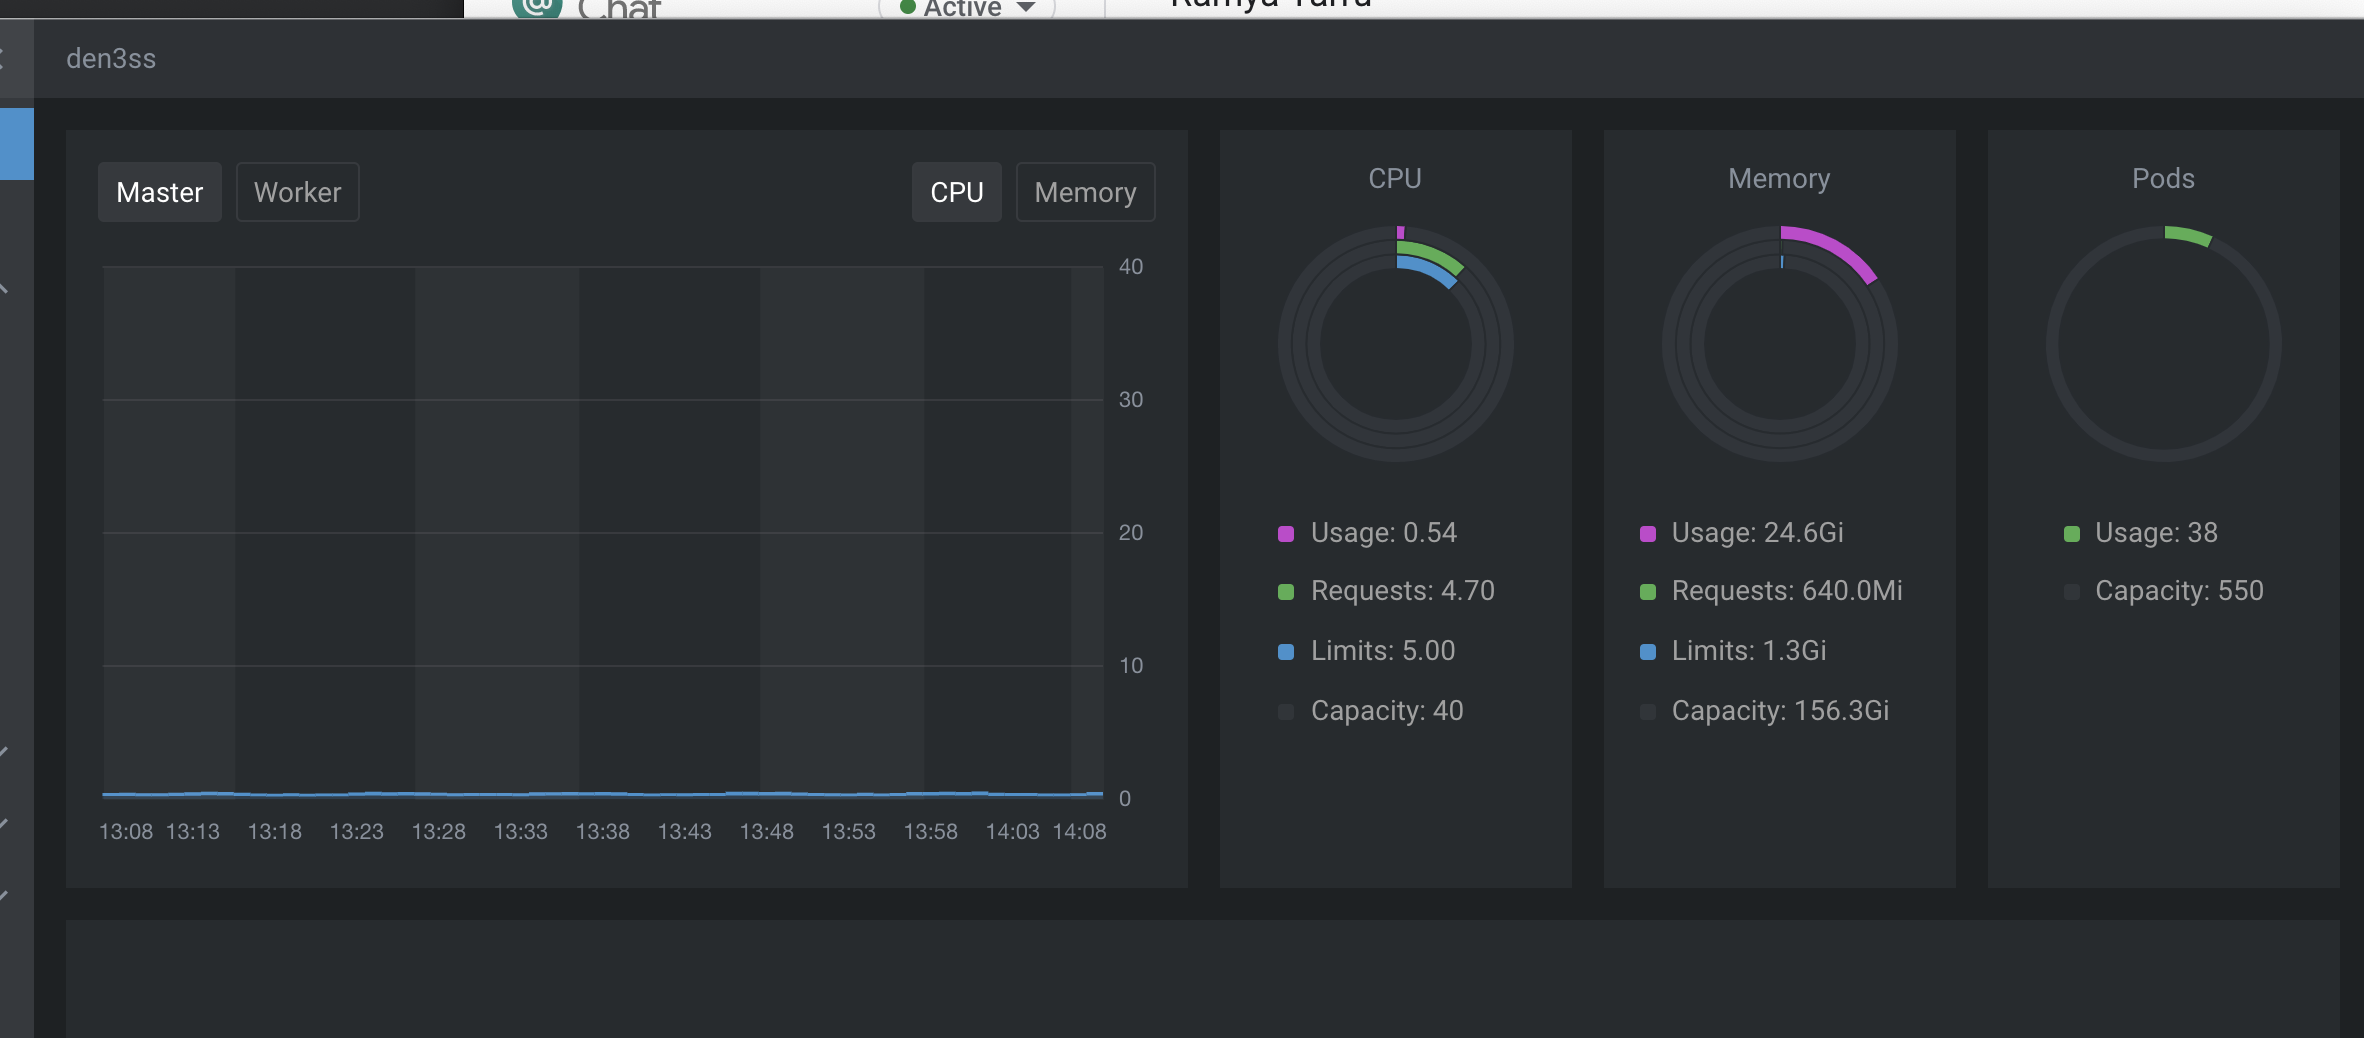
Task: Click the CPU Capacity: 40 legend entry
Action: 1386,710
